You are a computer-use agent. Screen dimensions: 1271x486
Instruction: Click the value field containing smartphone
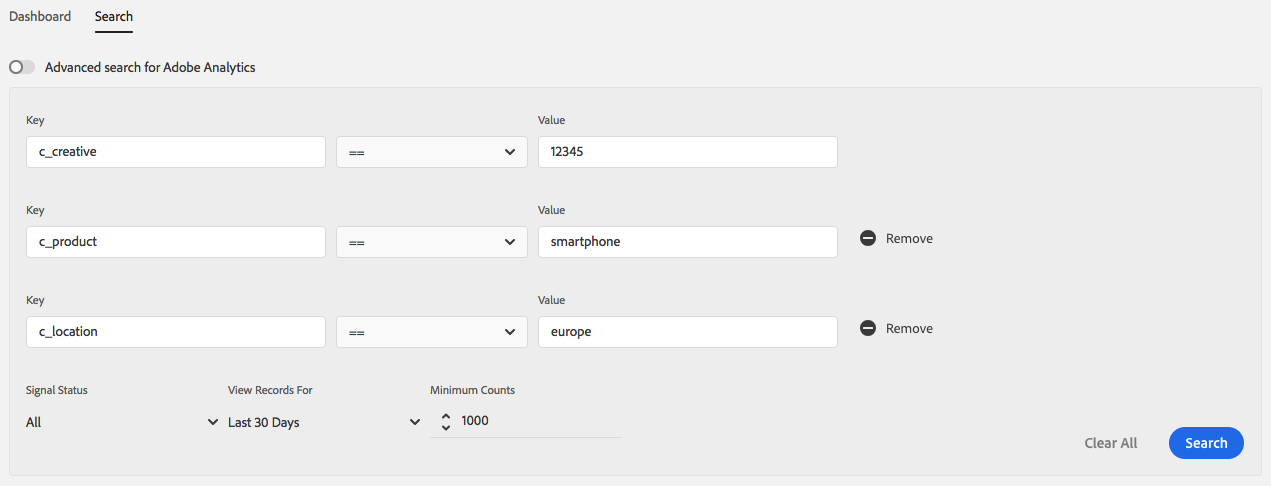point(687,242)
